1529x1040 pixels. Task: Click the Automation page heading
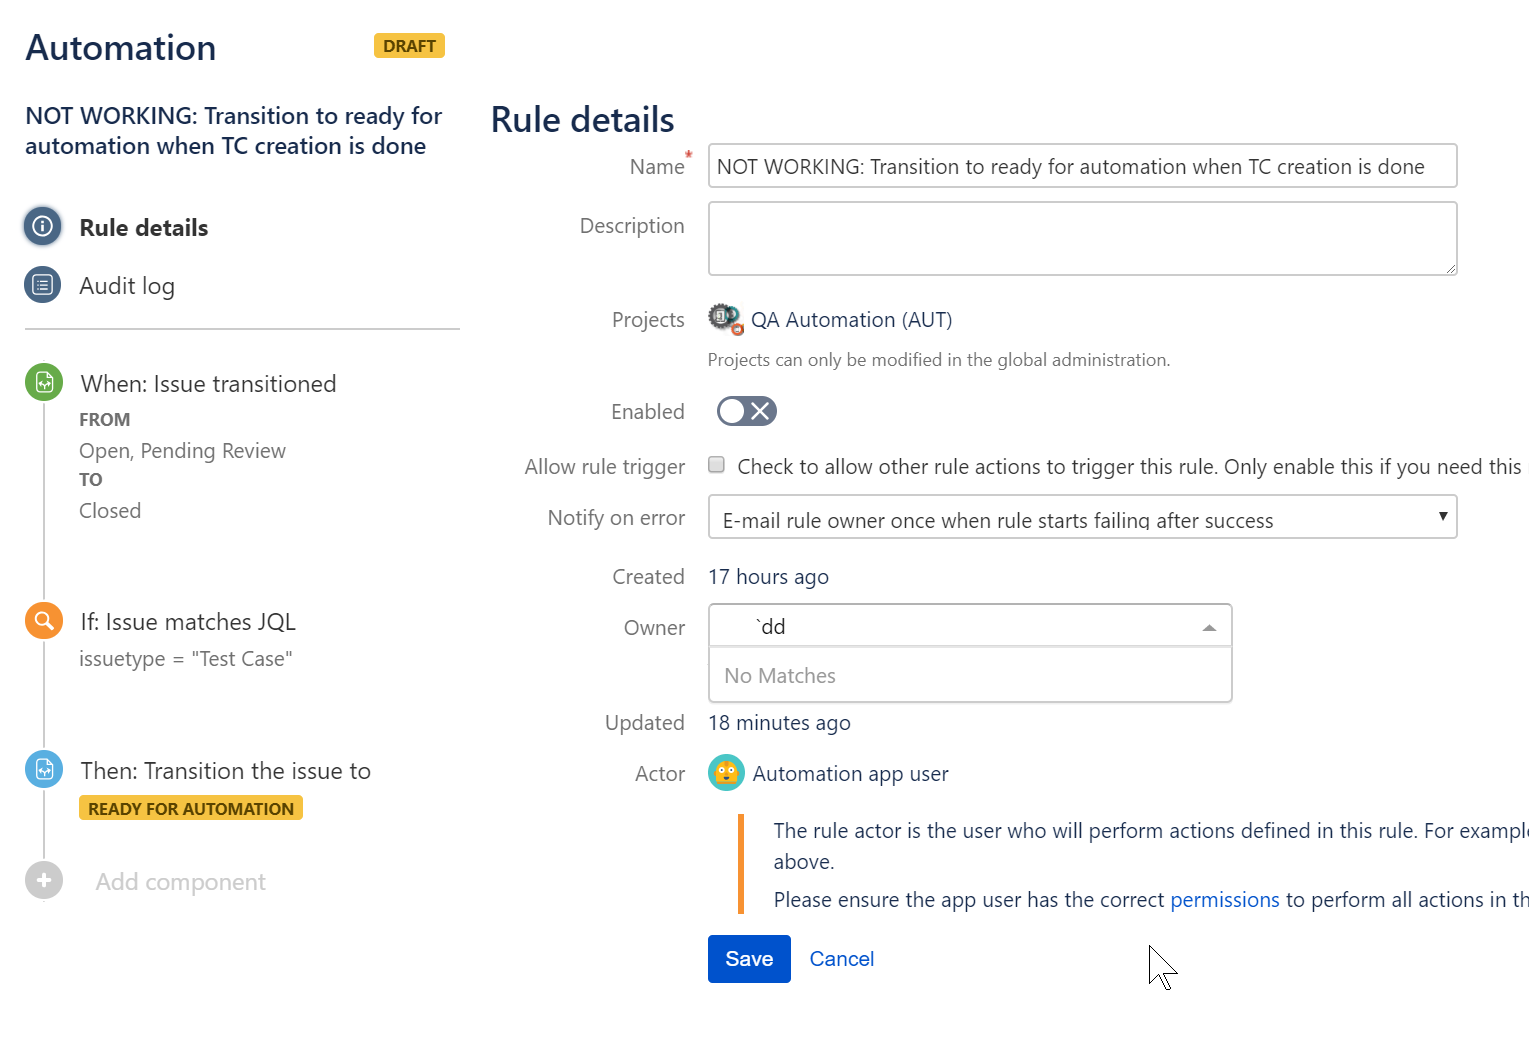point(121,48)
